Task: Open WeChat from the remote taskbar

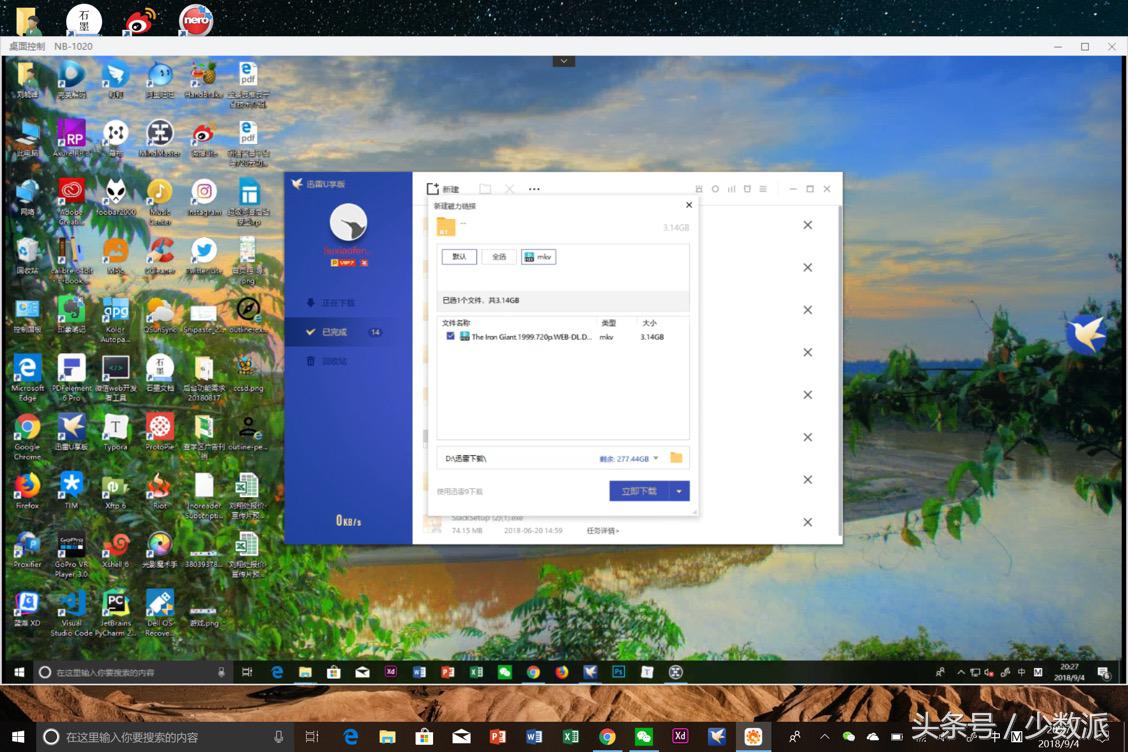Action: click(x=505, y=671)
